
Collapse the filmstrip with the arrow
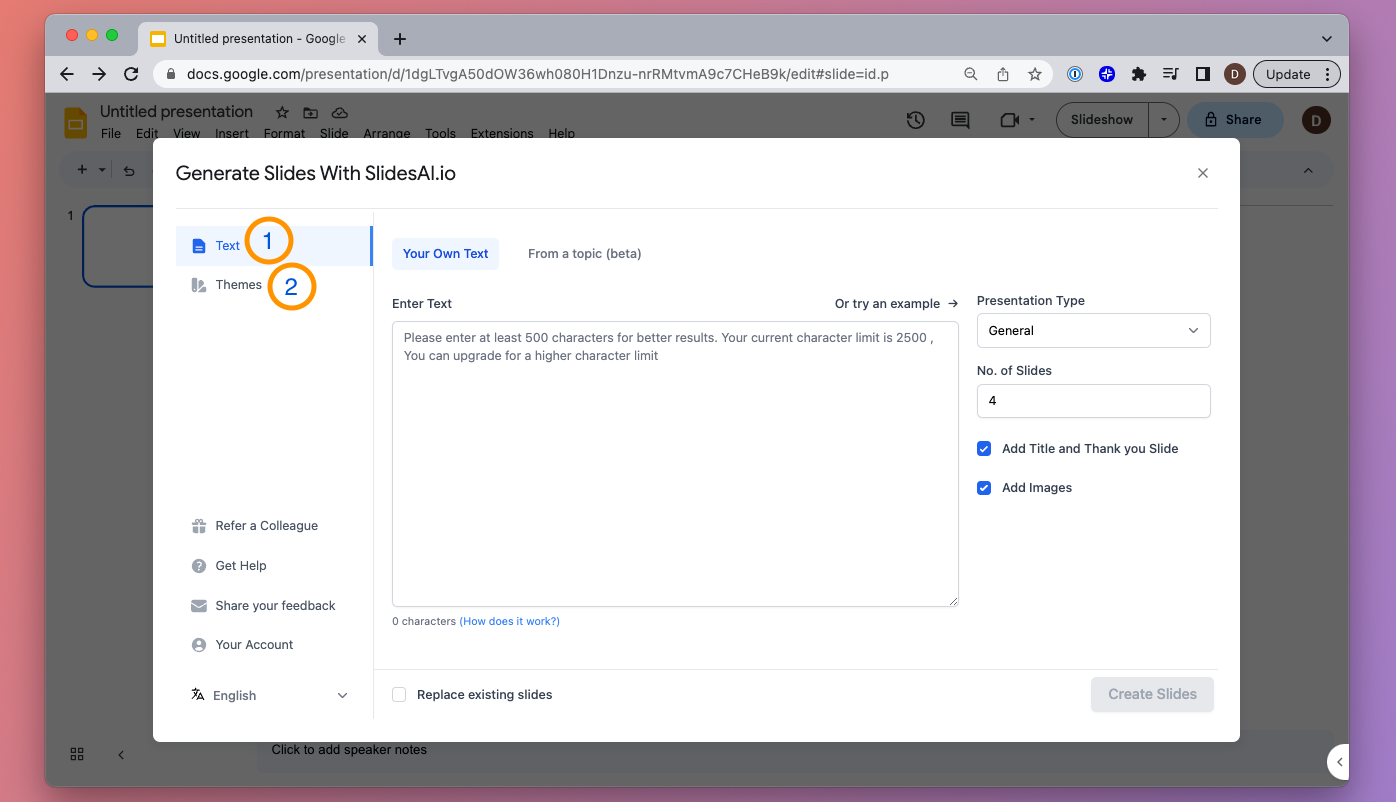121,755
